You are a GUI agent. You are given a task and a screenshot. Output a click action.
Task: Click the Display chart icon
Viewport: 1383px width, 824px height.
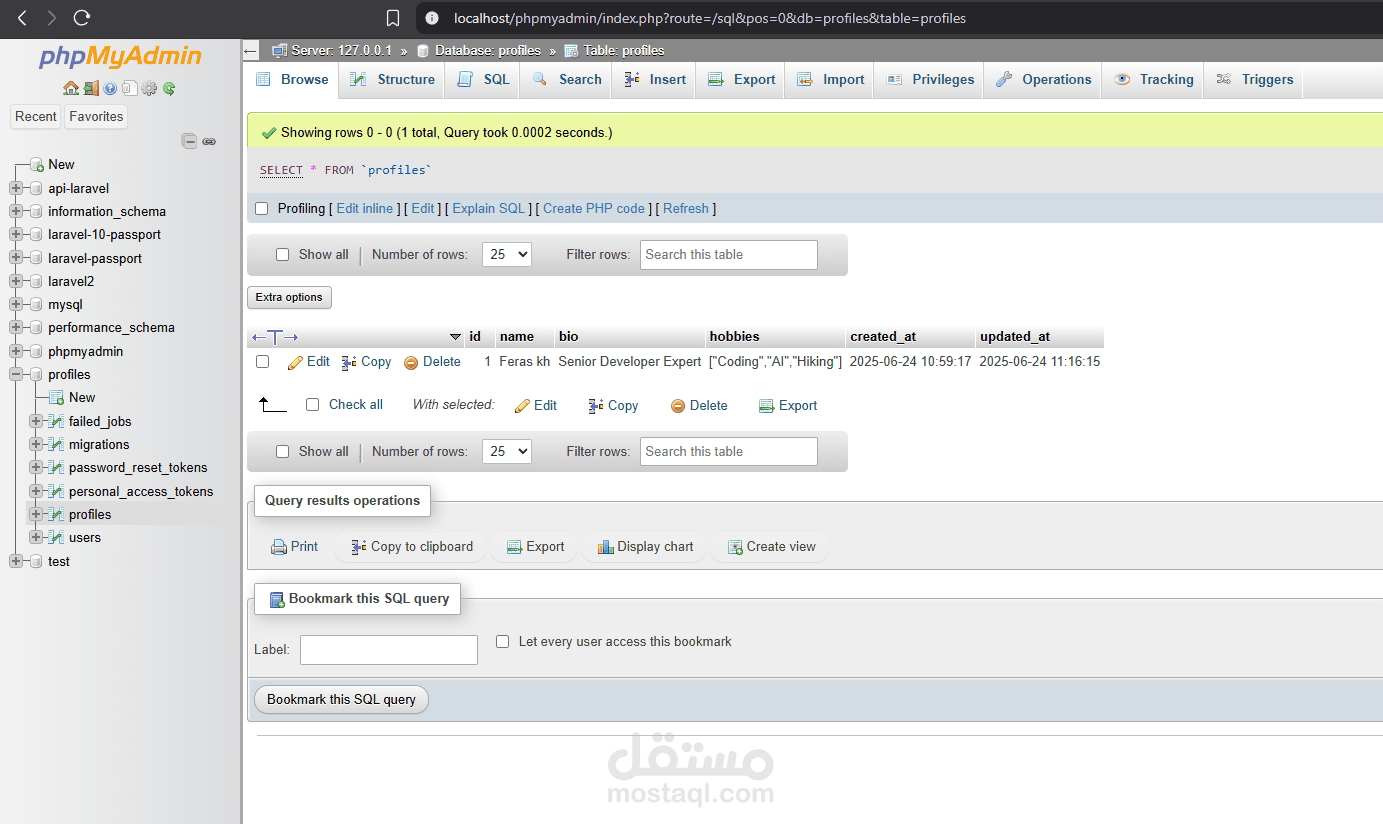tap(605, 547)
